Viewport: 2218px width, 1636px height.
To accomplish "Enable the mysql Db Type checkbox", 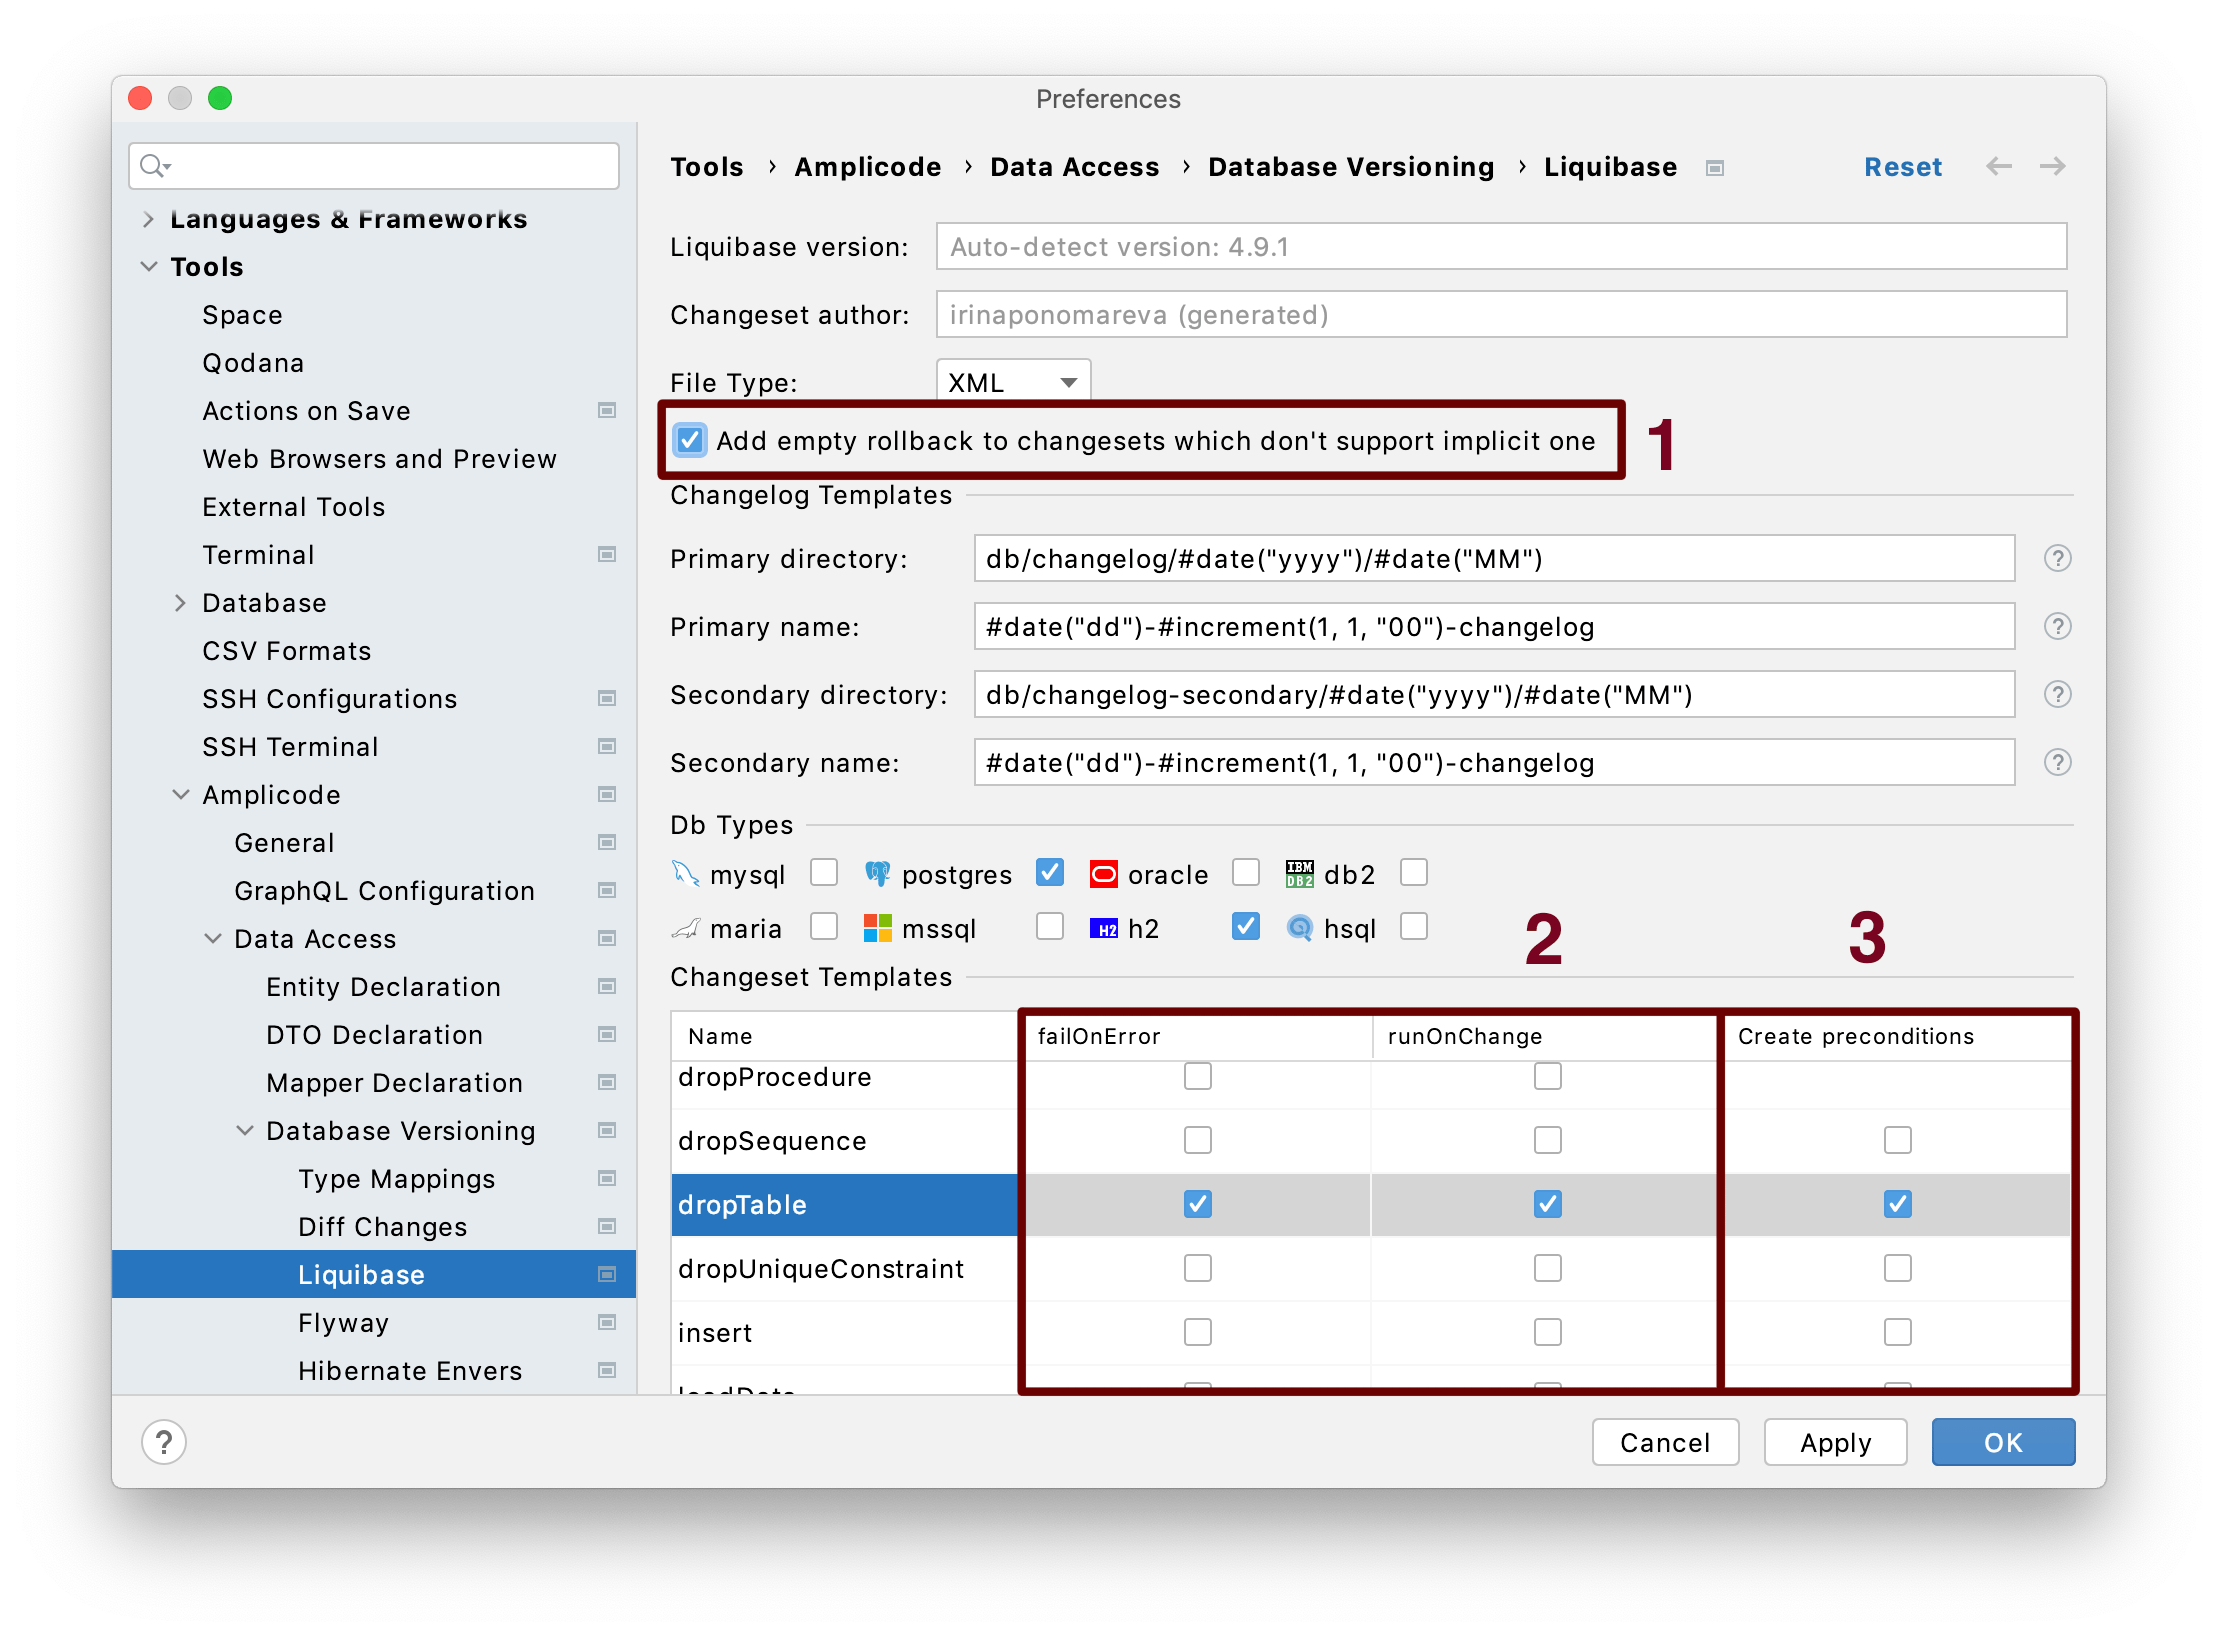I will coord(823,873).
